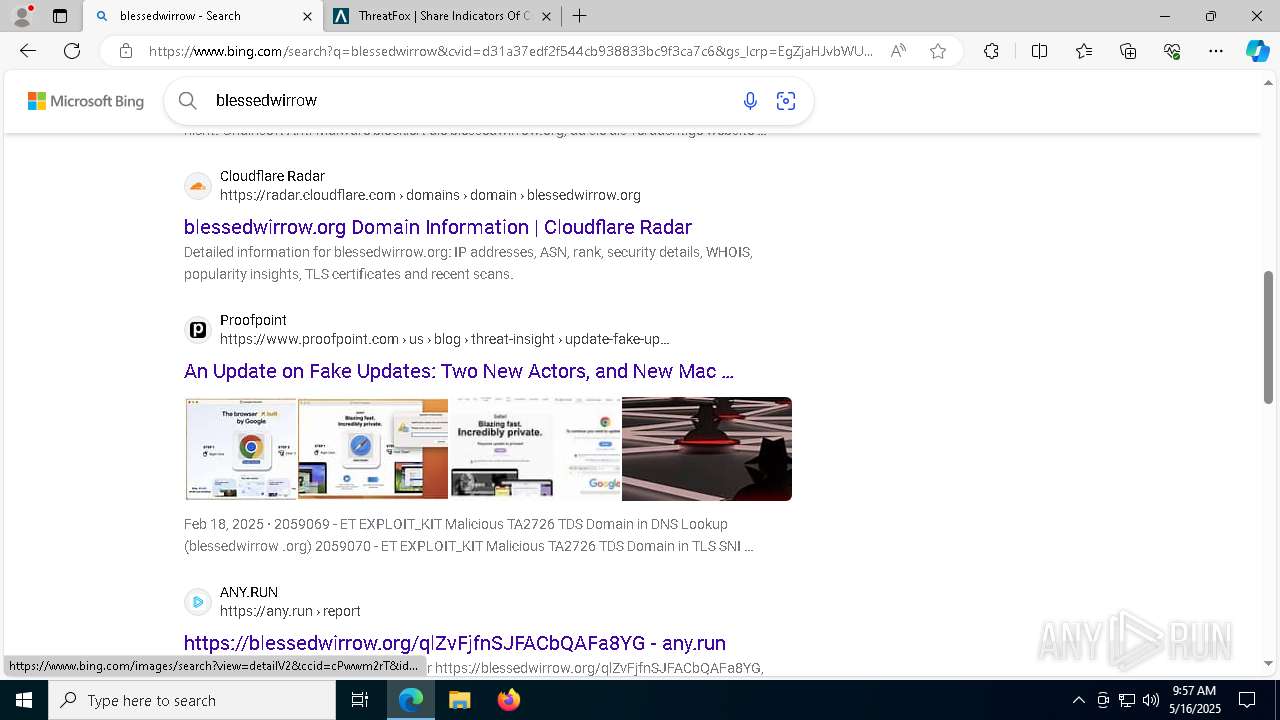The width and height of the screenshot is (1280, 720).
Task: Open dark hooded figures thumbnail
Action: pyautogui.click(x=707, y=448)
